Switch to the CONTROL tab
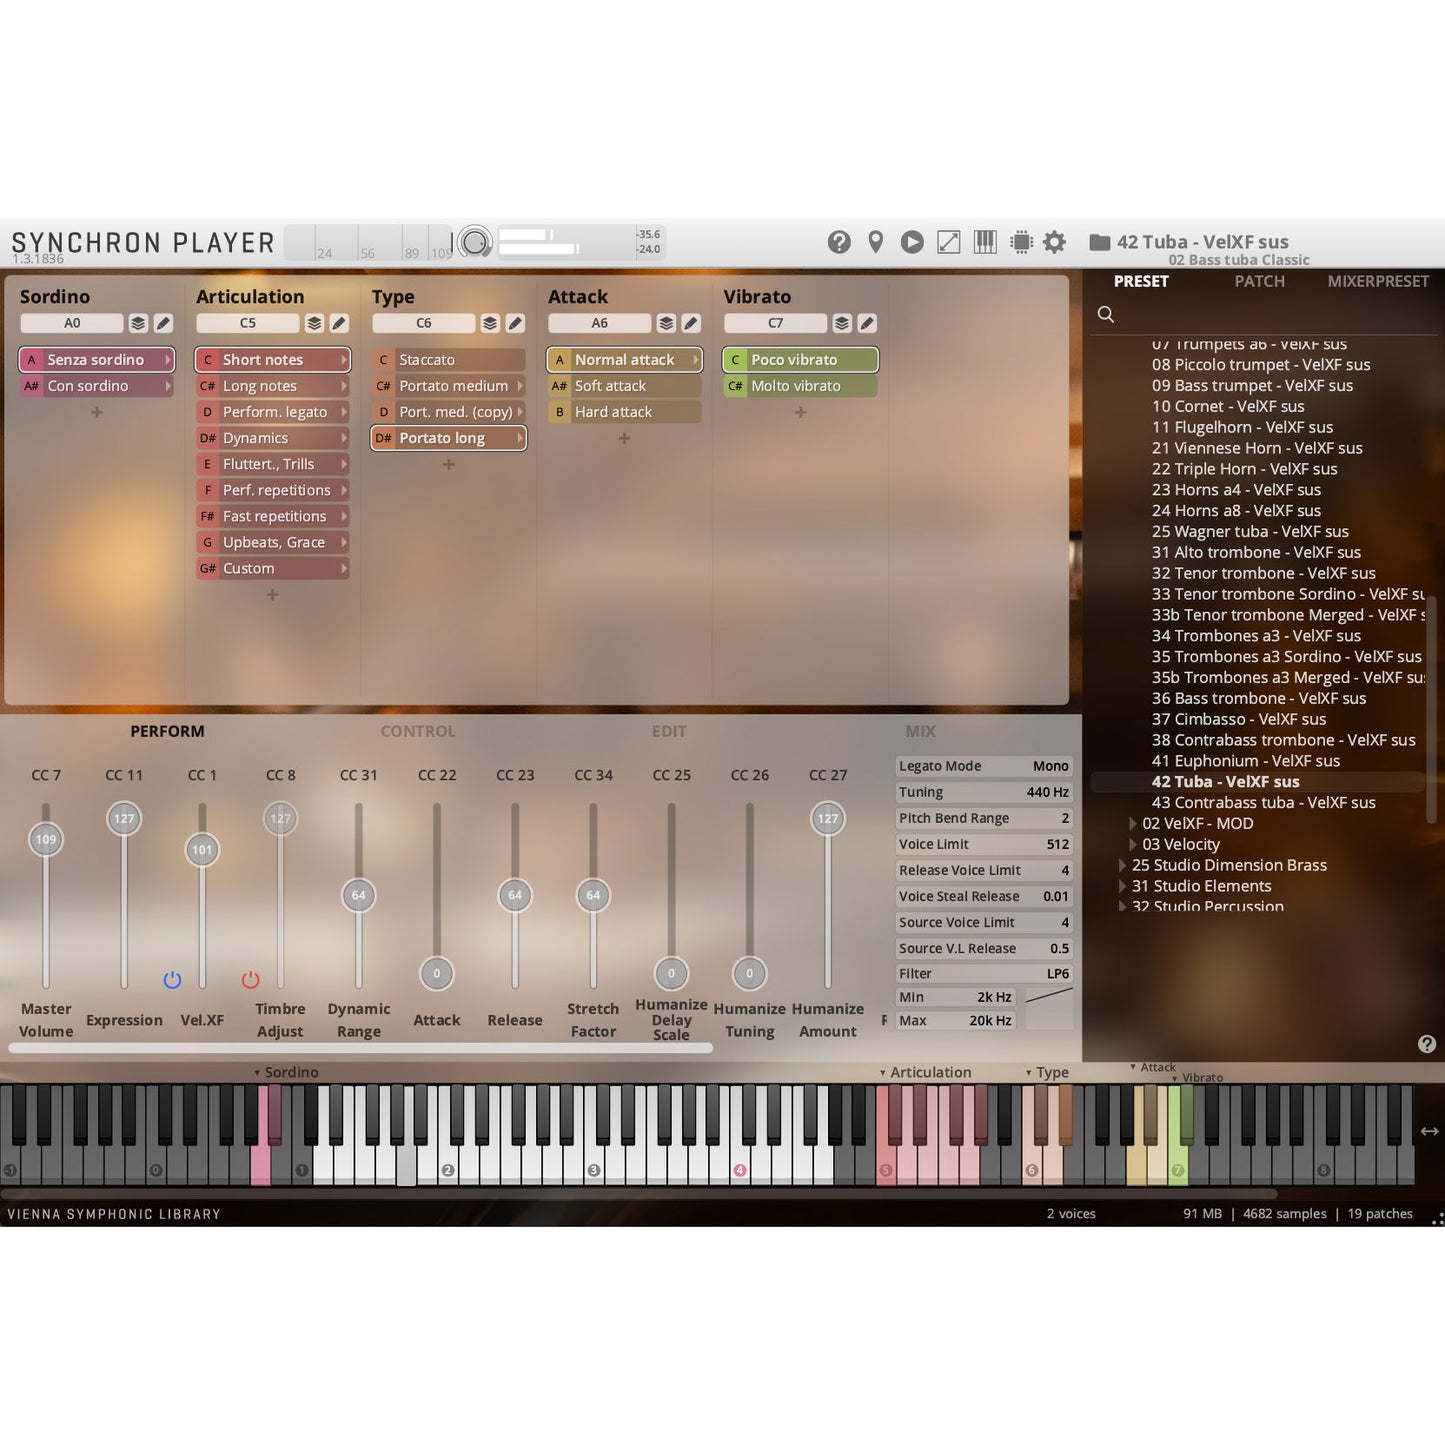The image size is (1445, 1445). coord(417,732)
